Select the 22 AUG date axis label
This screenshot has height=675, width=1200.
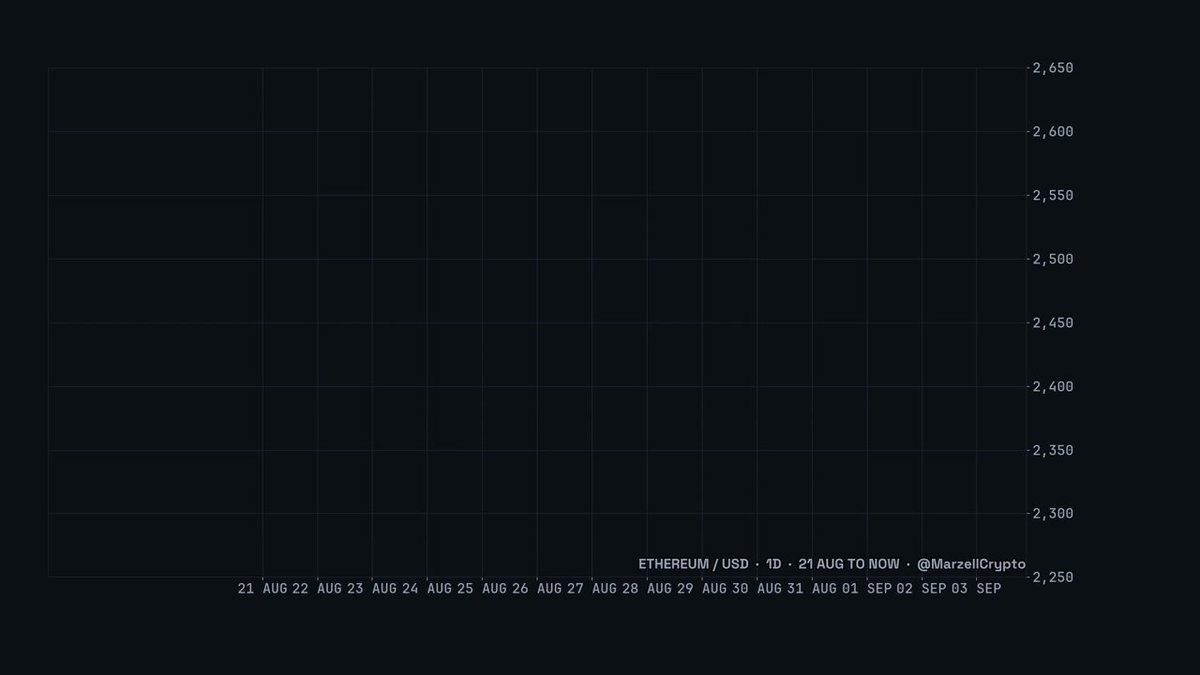318,589
